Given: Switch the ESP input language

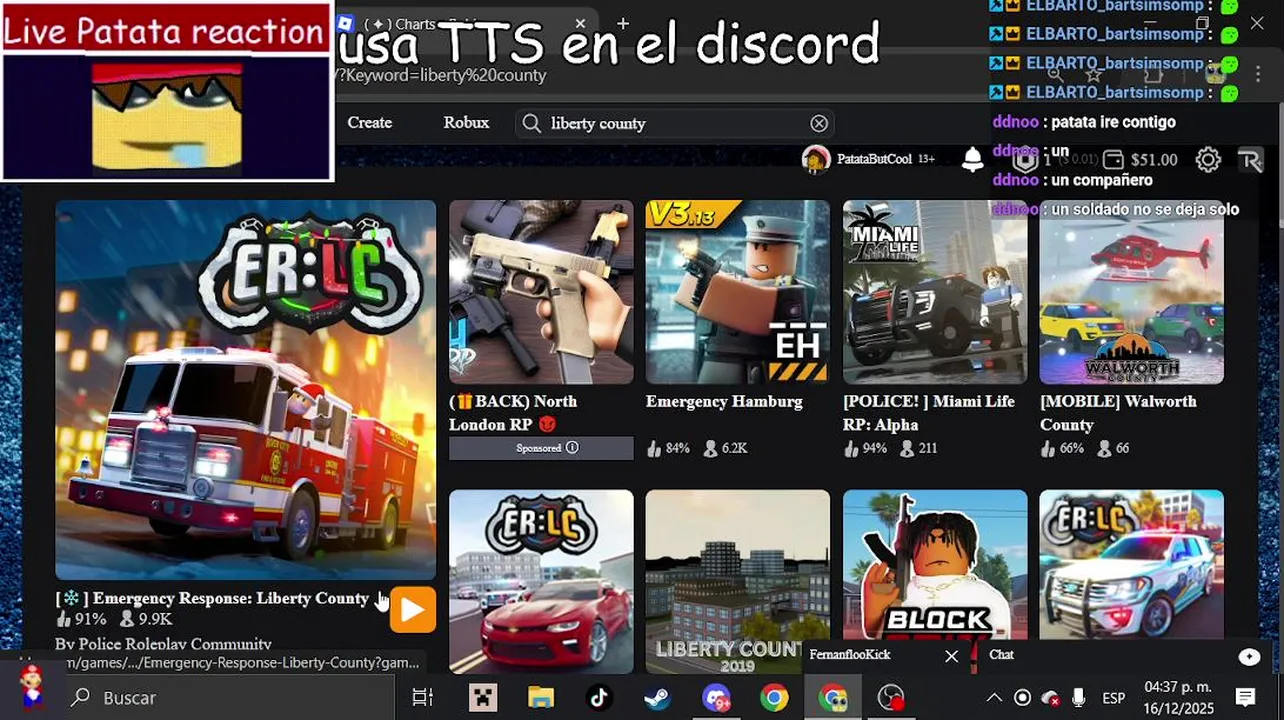Looking at the screenshot, I should [1113, 697].
